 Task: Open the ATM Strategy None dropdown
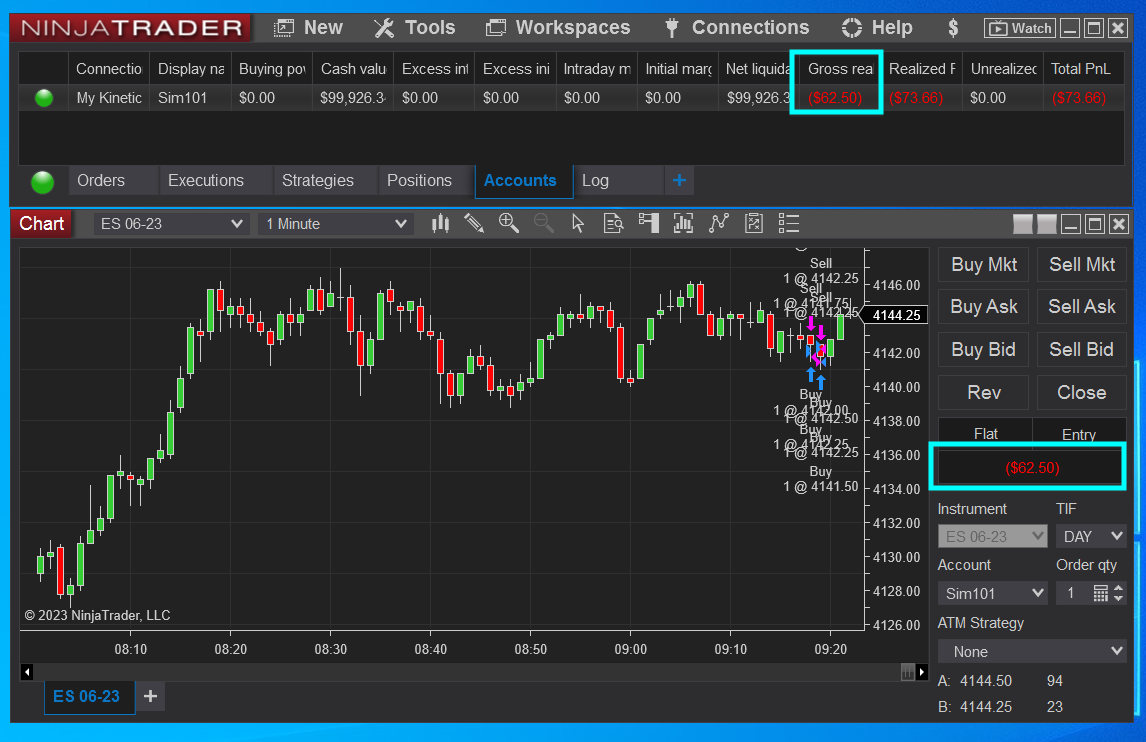pyautogui.click(x=1032, y=651)
